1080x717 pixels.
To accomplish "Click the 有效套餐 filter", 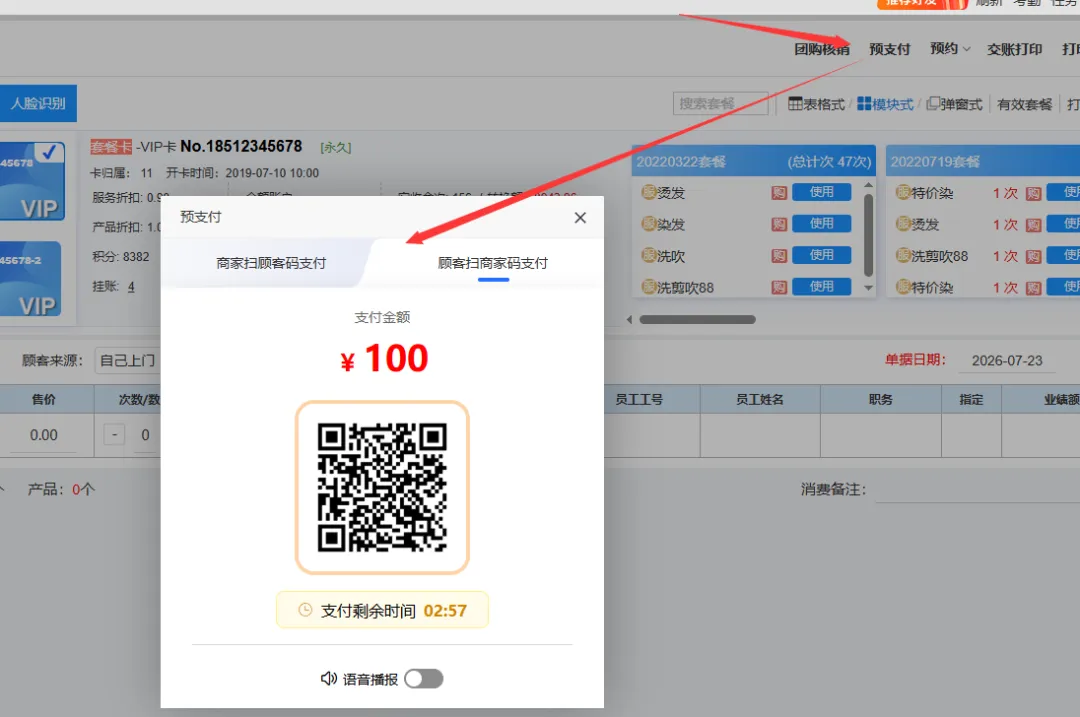I will 1024,104.
